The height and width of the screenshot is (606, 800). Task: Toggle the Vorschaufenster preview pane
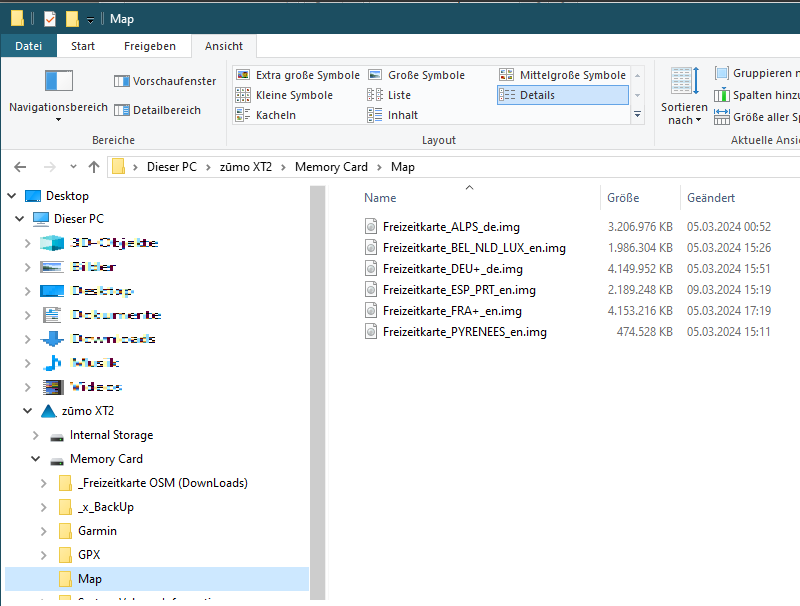click(x=165, y=81)
